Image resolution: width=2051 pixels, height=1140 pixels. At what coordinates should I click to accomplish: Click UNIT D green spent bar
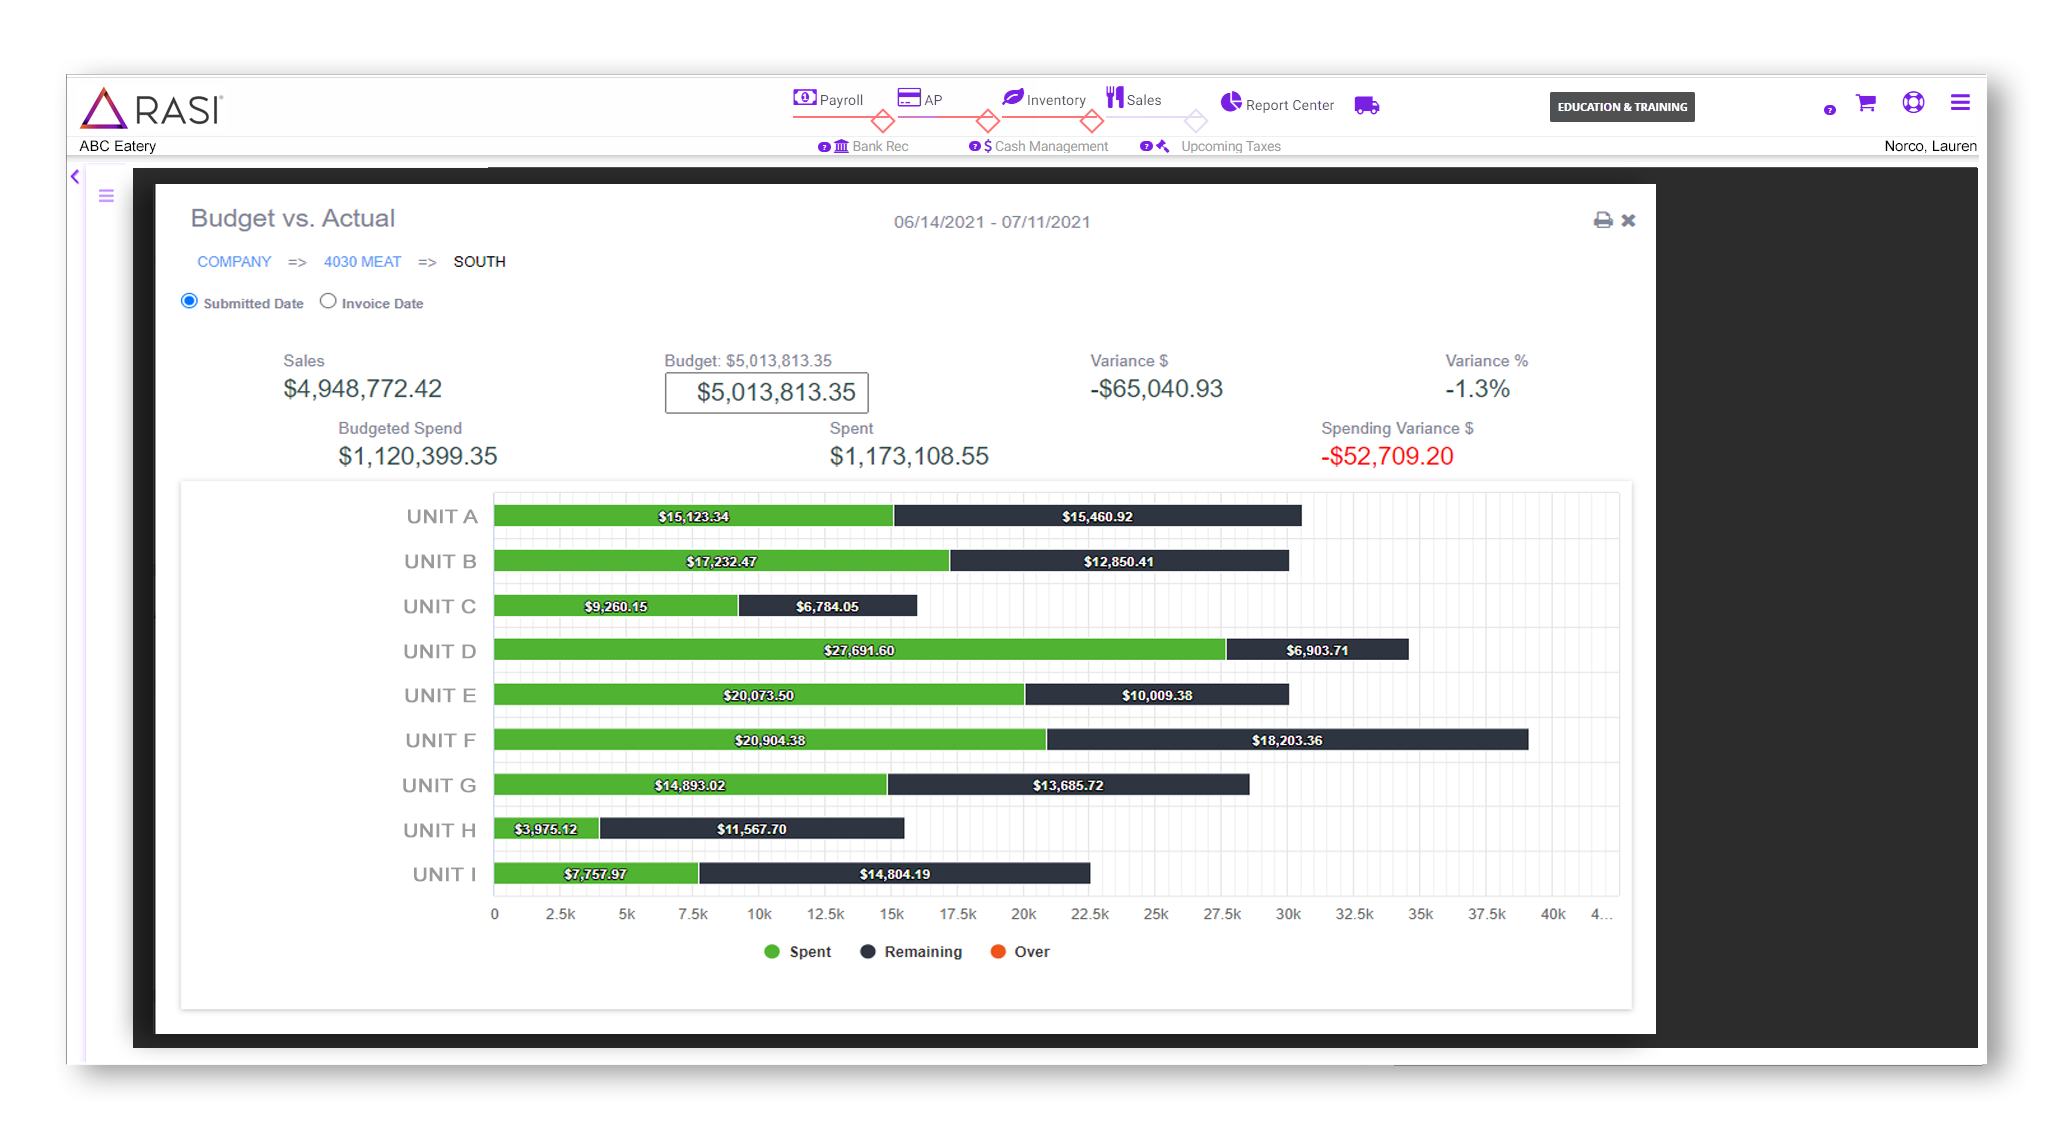click(x=859, y=650)
